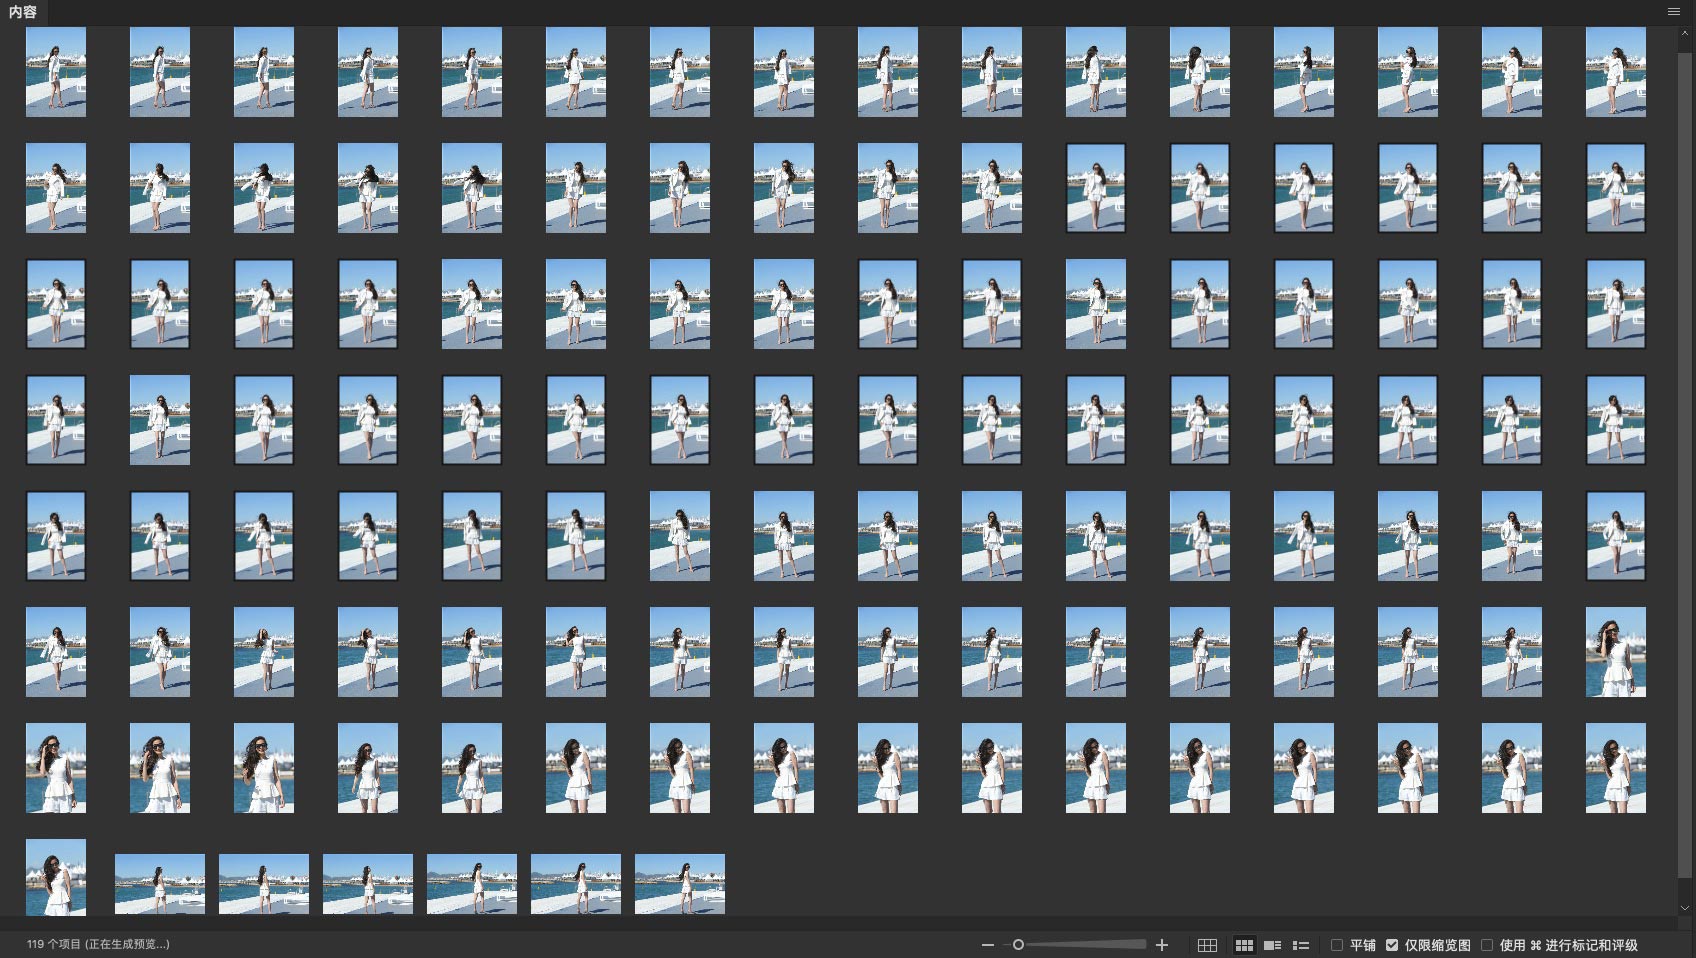
Task: Switch to the thumbnails view icon
Action: (1244, 945)
